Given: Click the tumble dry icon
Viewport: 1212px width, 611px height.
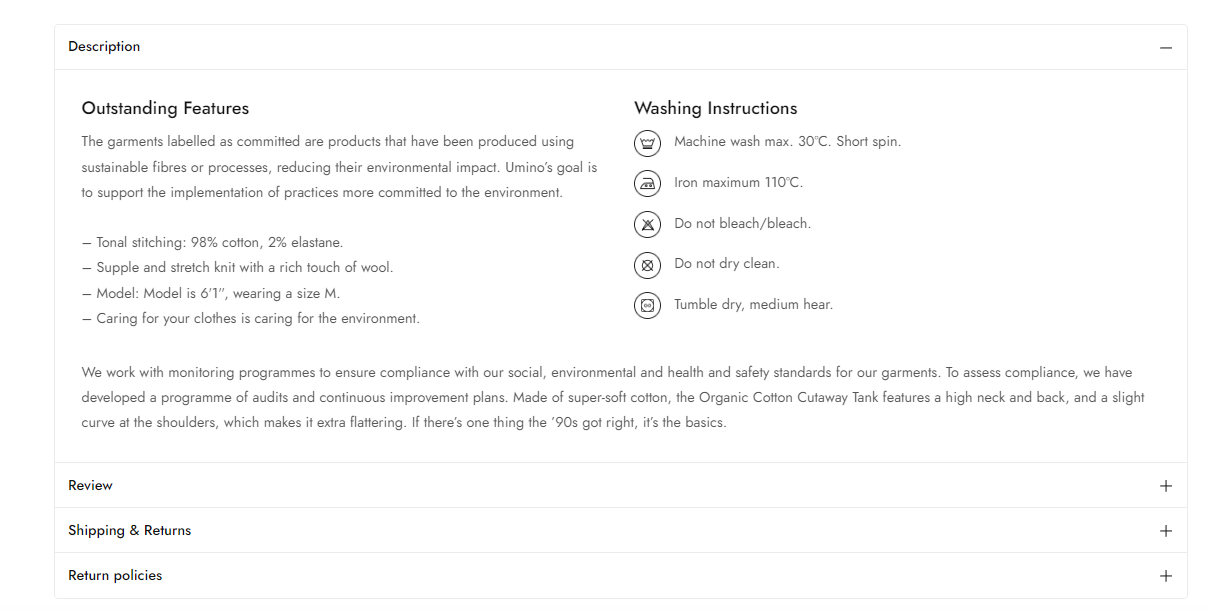Looking at the screenshot, I should 647,305.
